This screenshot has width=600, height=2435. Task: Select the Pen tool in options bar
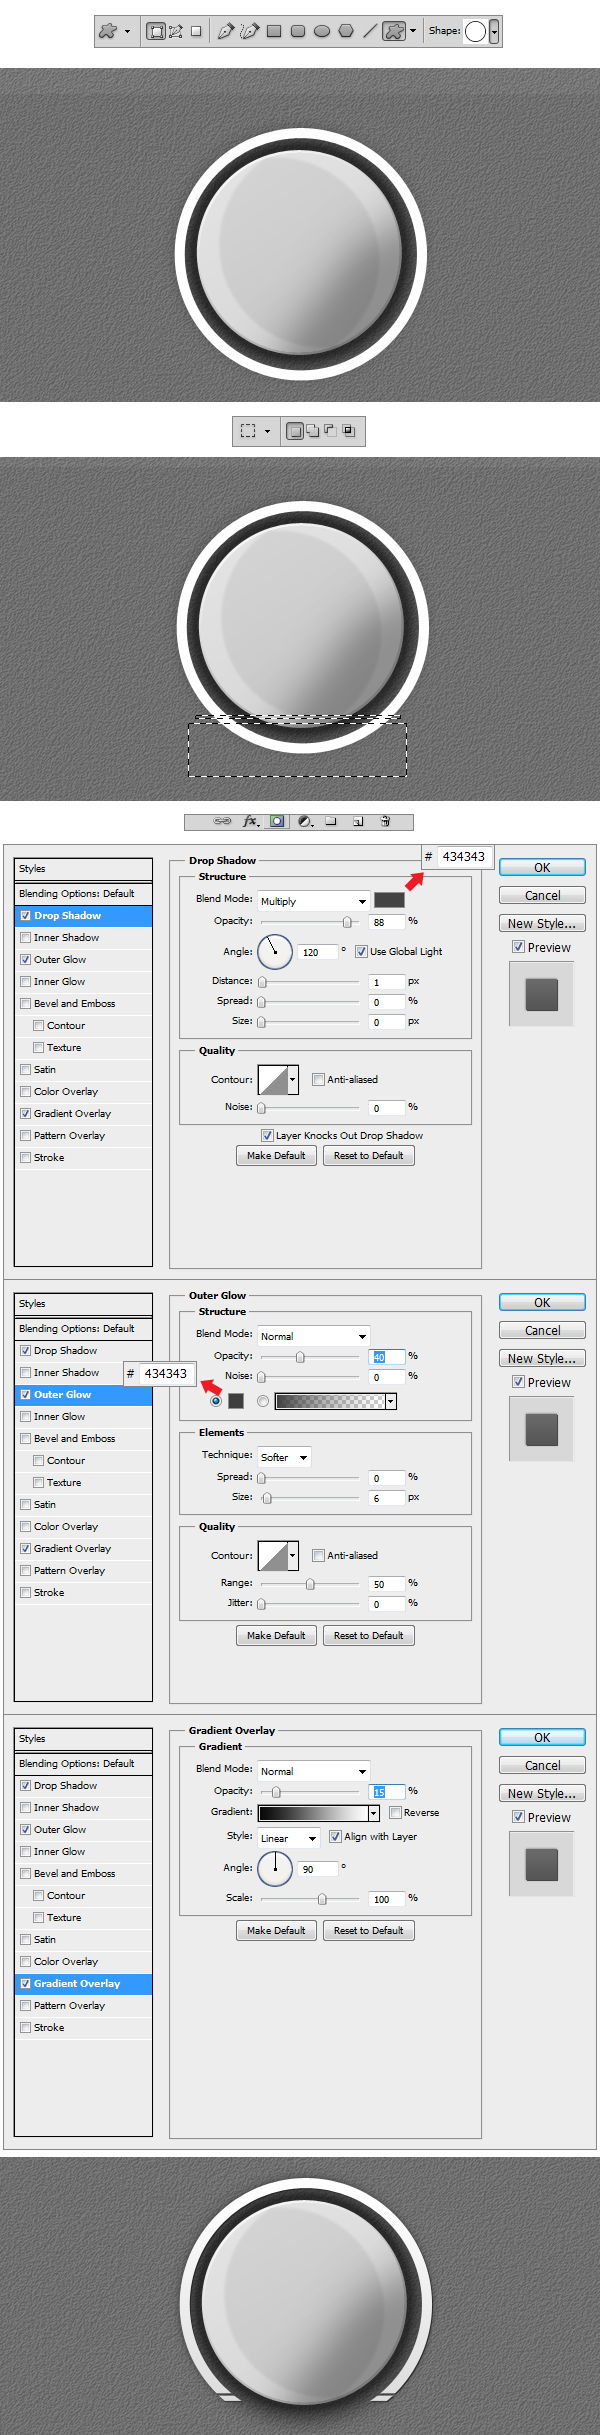pos(225,31)
